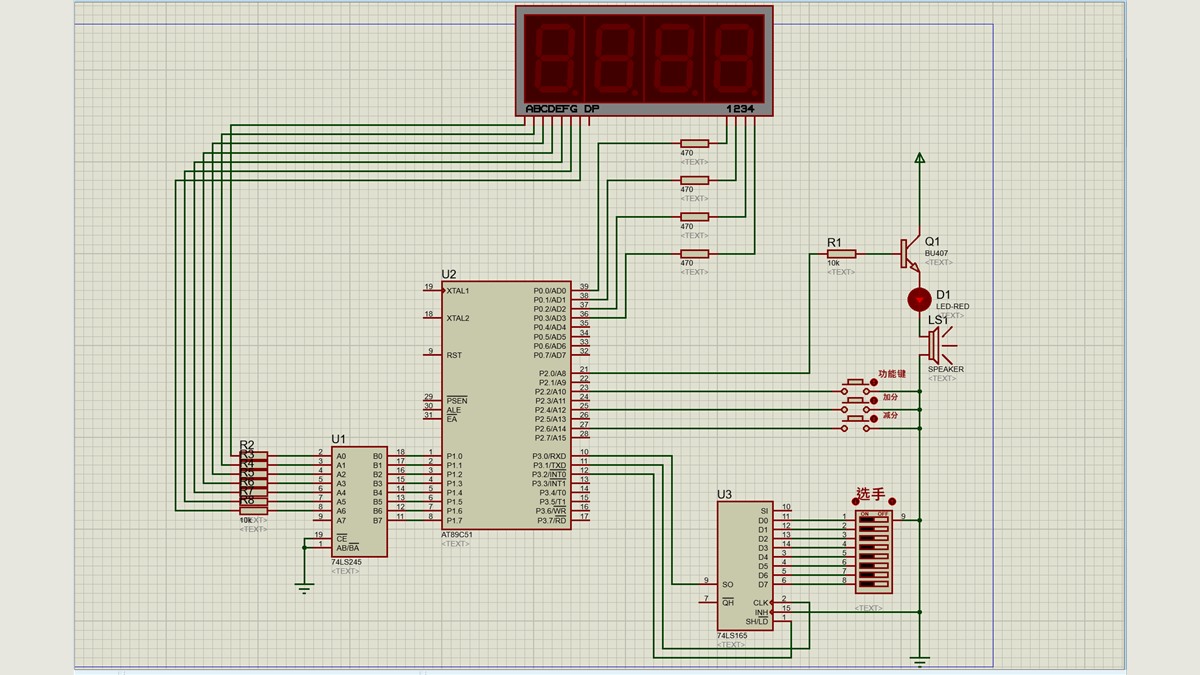Click the D1 LED-RED indicator
Image resolution: width=1200 pixels, height=675 pixels.
pyautogui.click(x=919, y=299)
